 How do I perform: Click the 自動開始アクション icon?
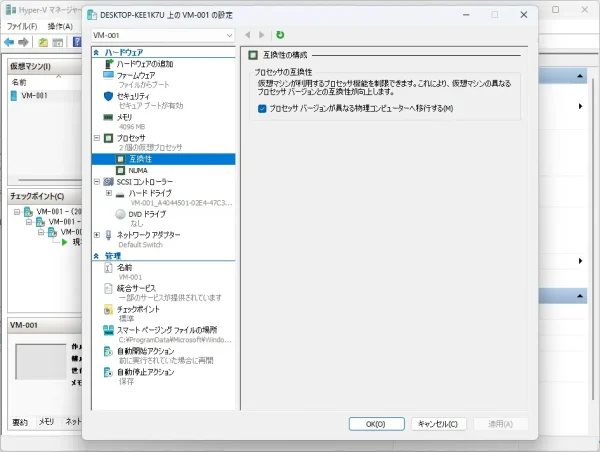pos(108,351)
